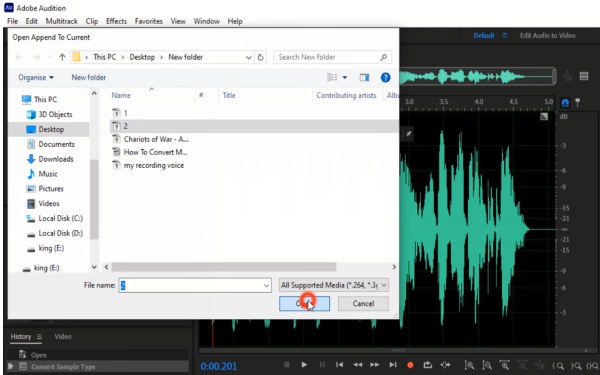The width and height of the screenshot is (600, 375).
Task: Start playback with the Play button
Action: coord(304,365)
